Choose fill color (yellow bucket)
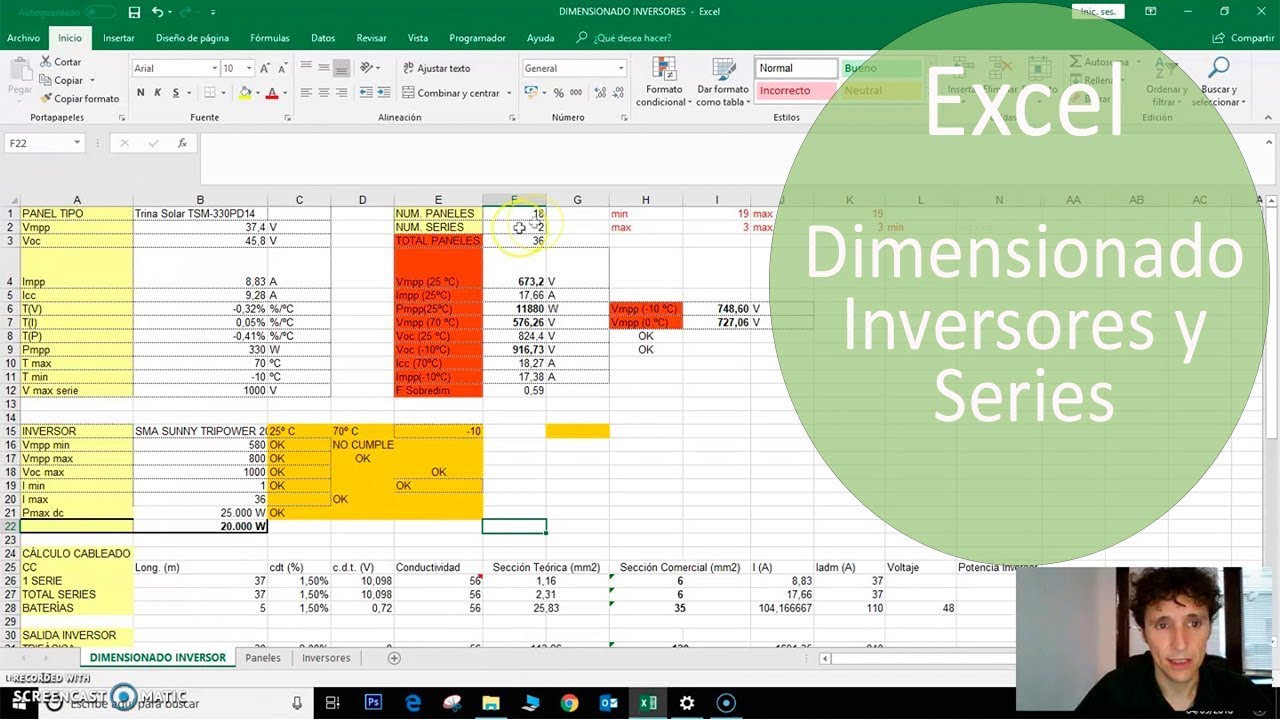 245,93
